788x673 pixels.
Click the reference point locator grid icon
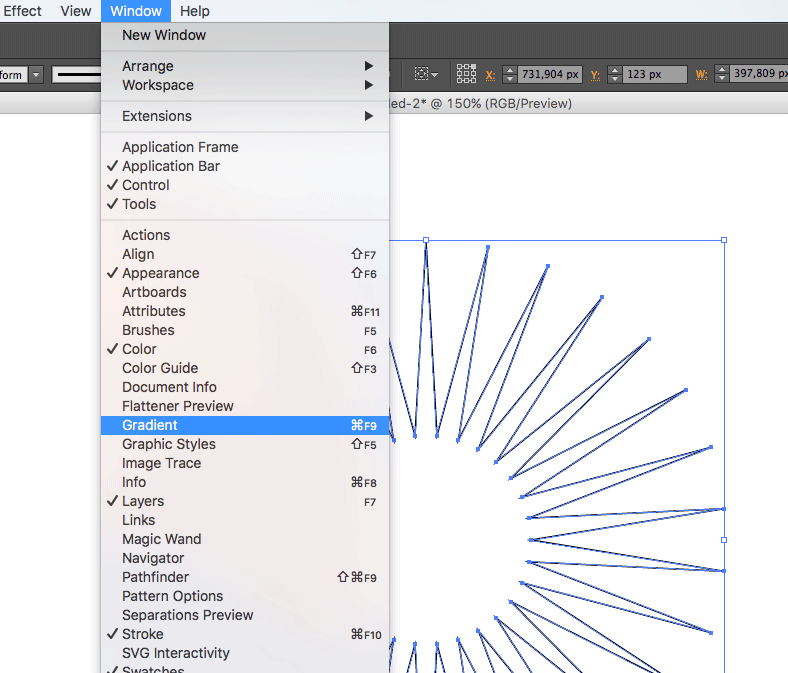coord(466,74)
